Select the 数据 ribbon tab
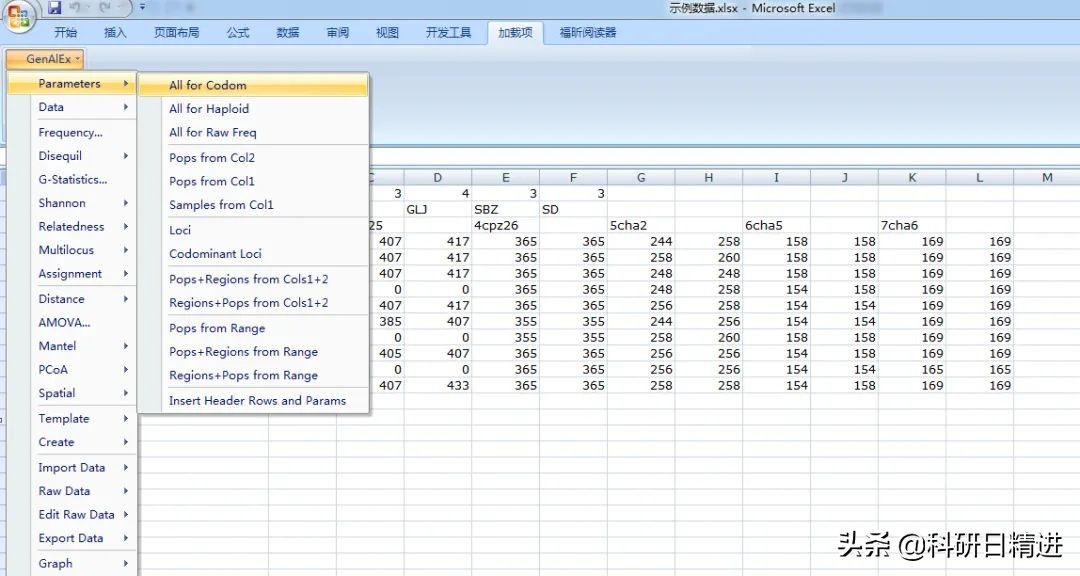Viewport: 1080px width, 576px height. 287,32
